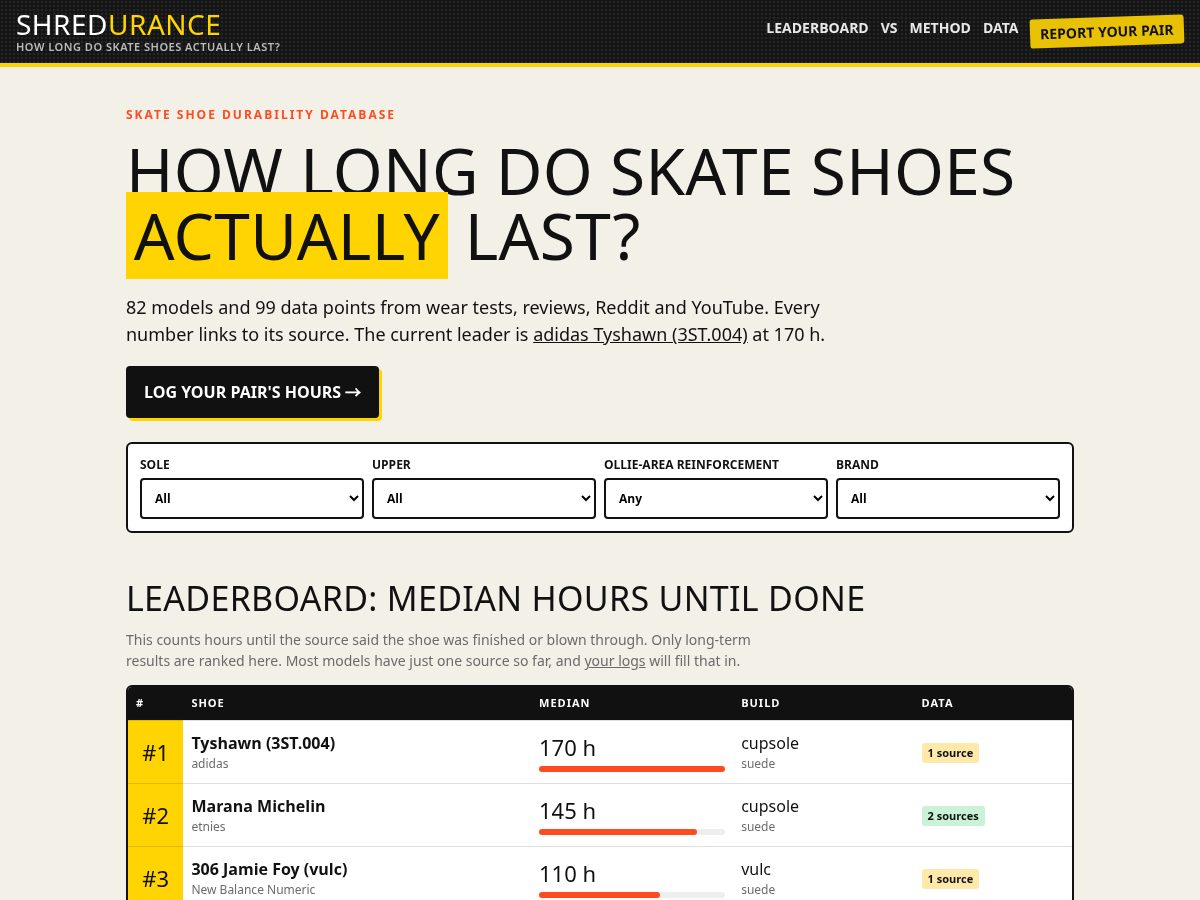This screenshot has height=900, width=1200.
Task: Click the SHREDURANCE site logo
Action: tap(119, 25)
